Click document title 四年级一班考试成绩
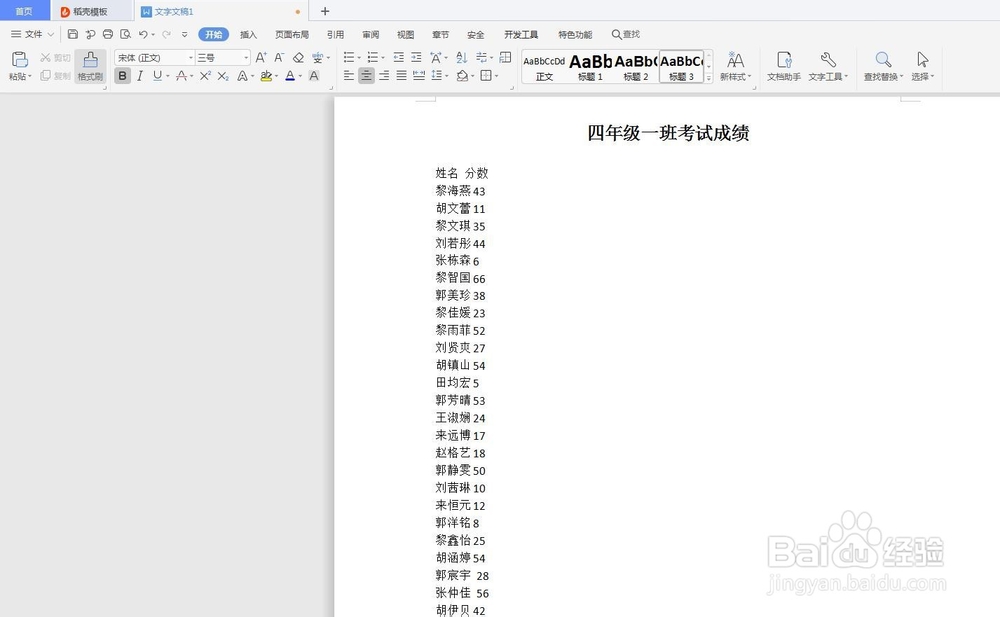Viewport: 1000px width, 617px height. click(x=668, y=133)
